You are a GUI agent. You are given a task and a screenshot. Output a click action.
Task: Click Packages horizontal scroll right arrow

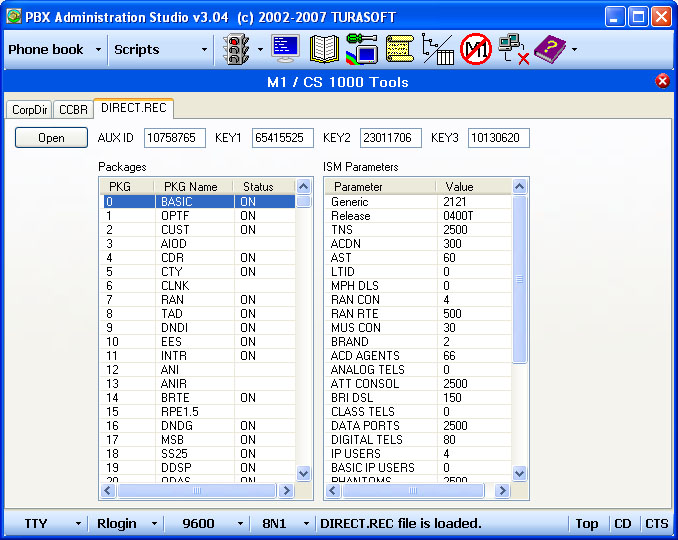tap(286, 490)
